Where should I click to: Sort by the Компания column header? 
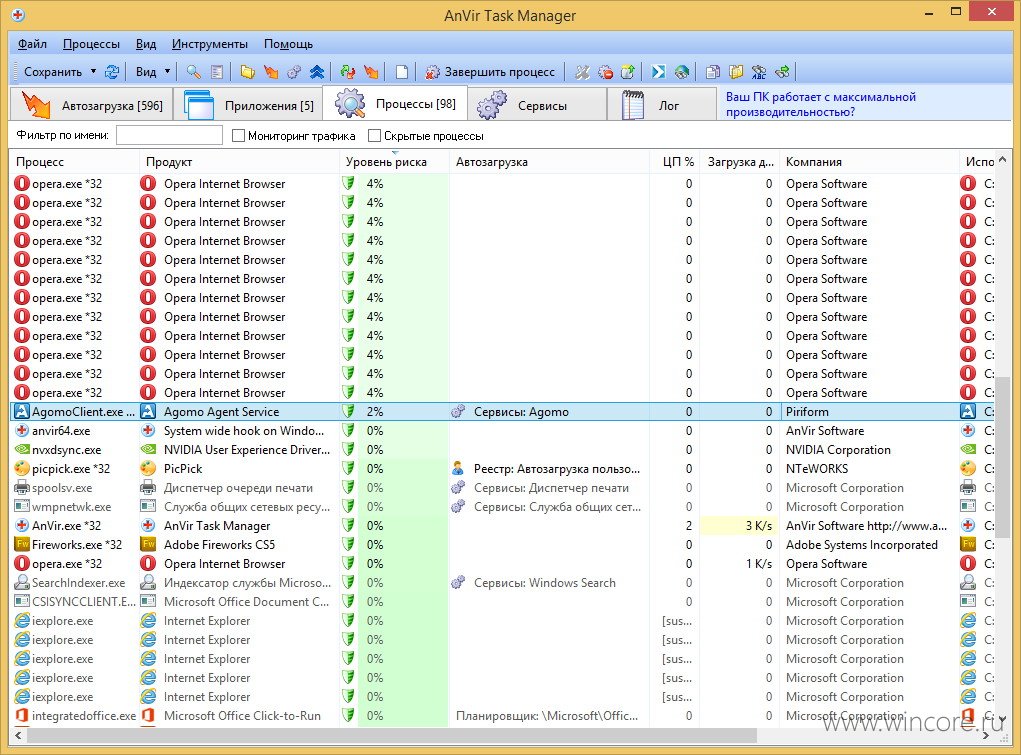pos(869,162)
